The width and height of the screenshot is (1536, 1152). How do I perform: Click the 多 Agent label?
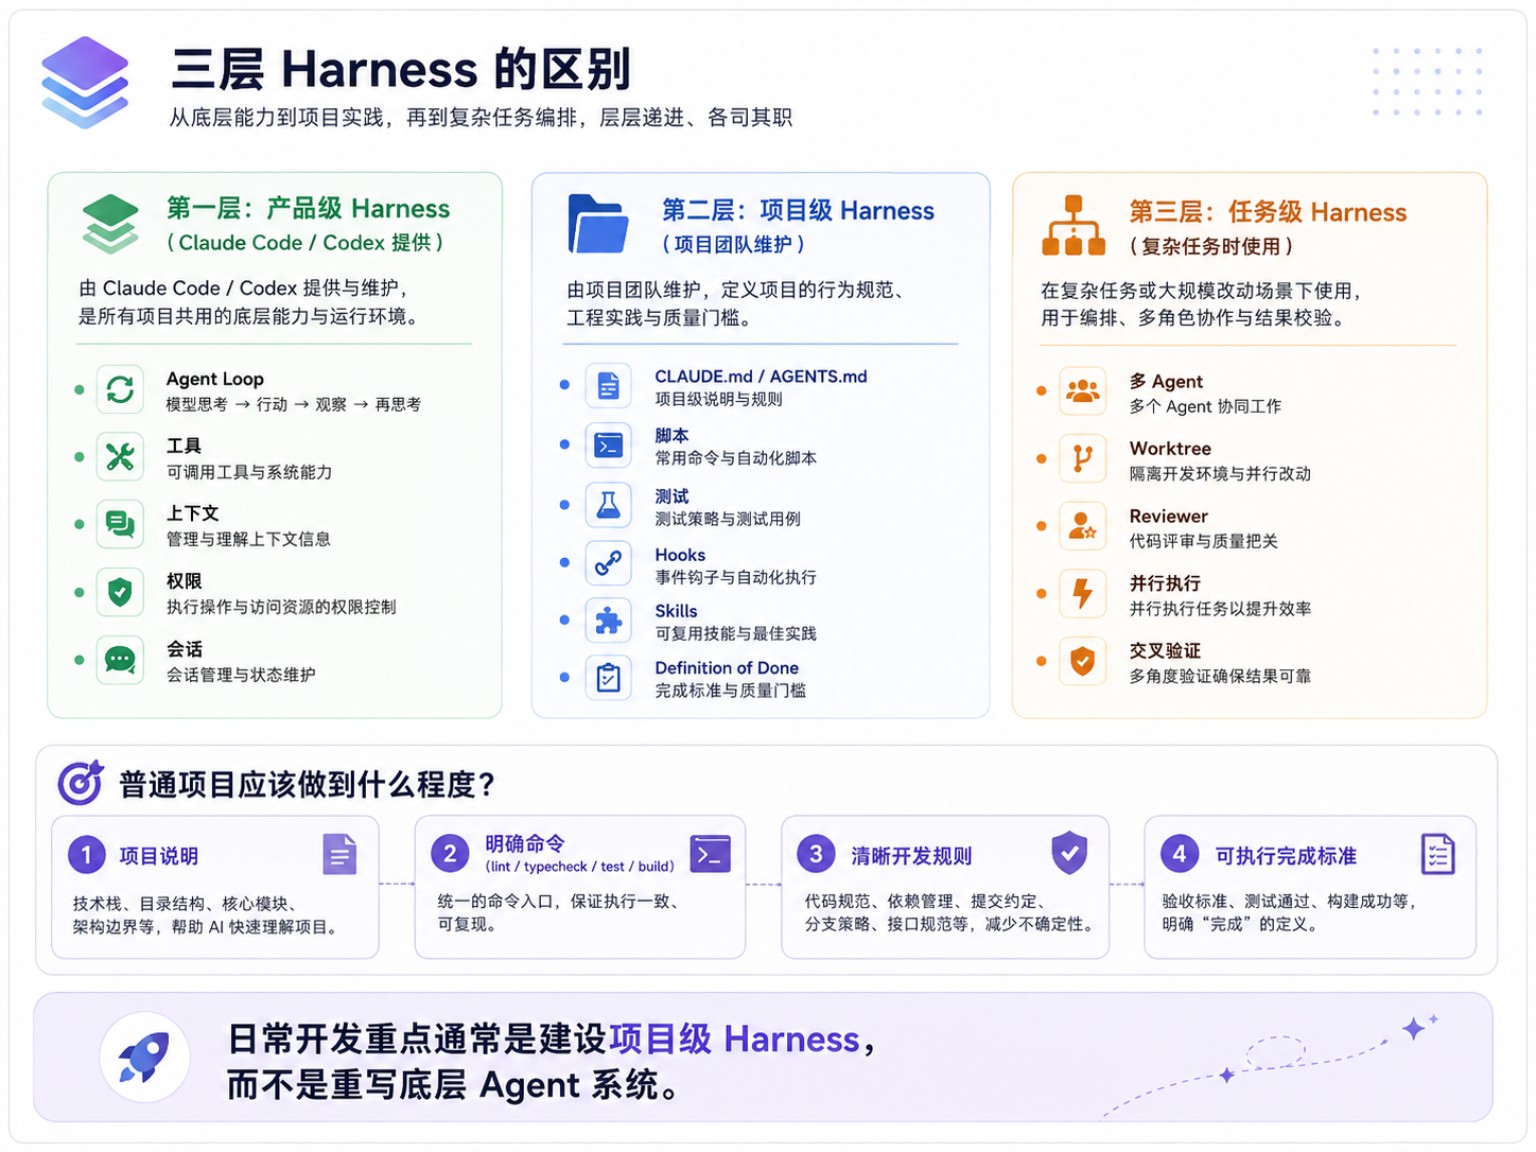[x=1166, y=381]
